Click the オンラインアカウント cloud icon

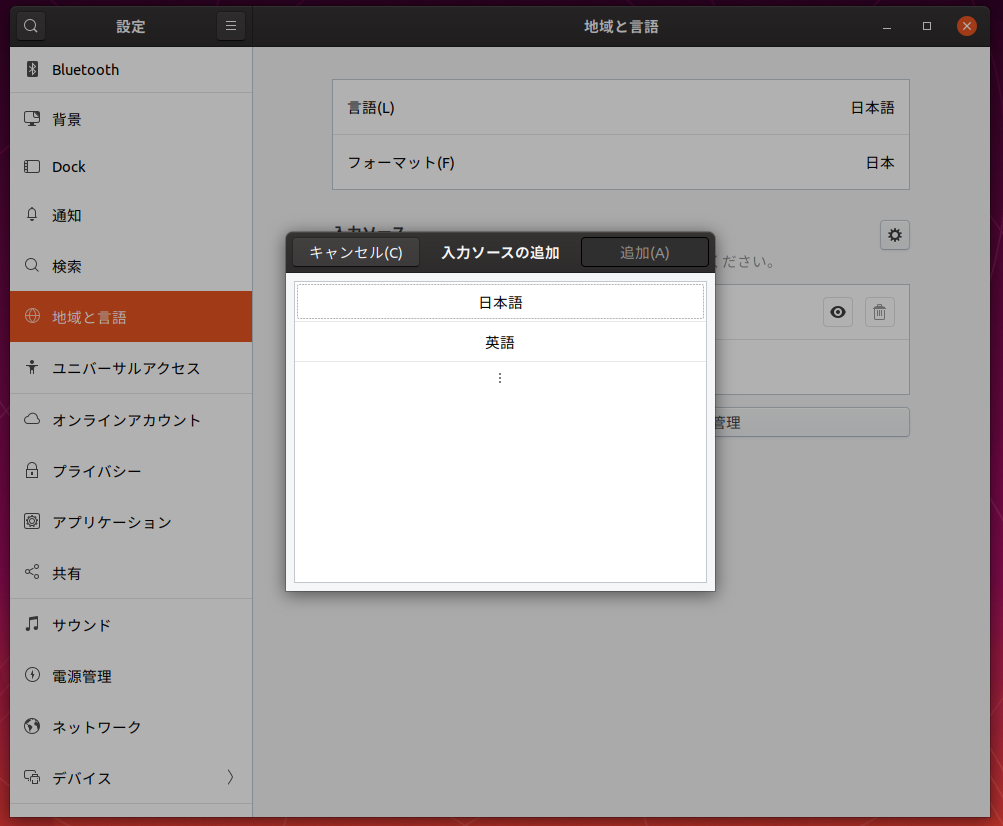(32, 419)
